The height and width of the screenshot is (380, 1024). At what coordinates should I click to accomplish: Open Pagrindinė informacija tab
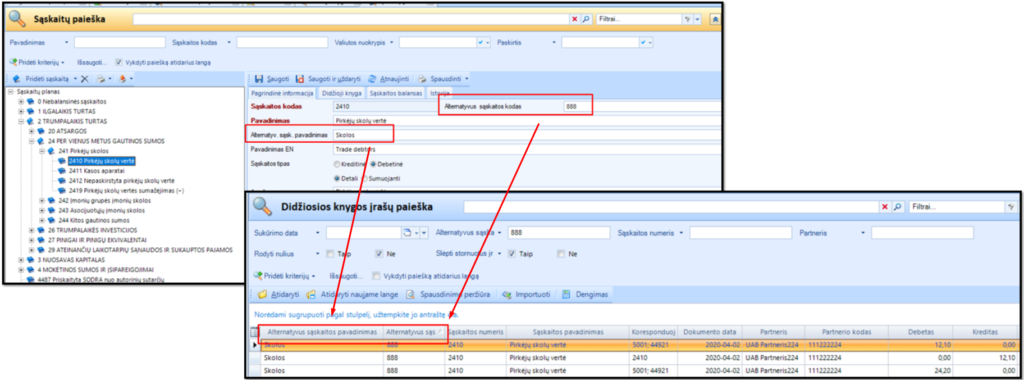click(x=283, y=93)
